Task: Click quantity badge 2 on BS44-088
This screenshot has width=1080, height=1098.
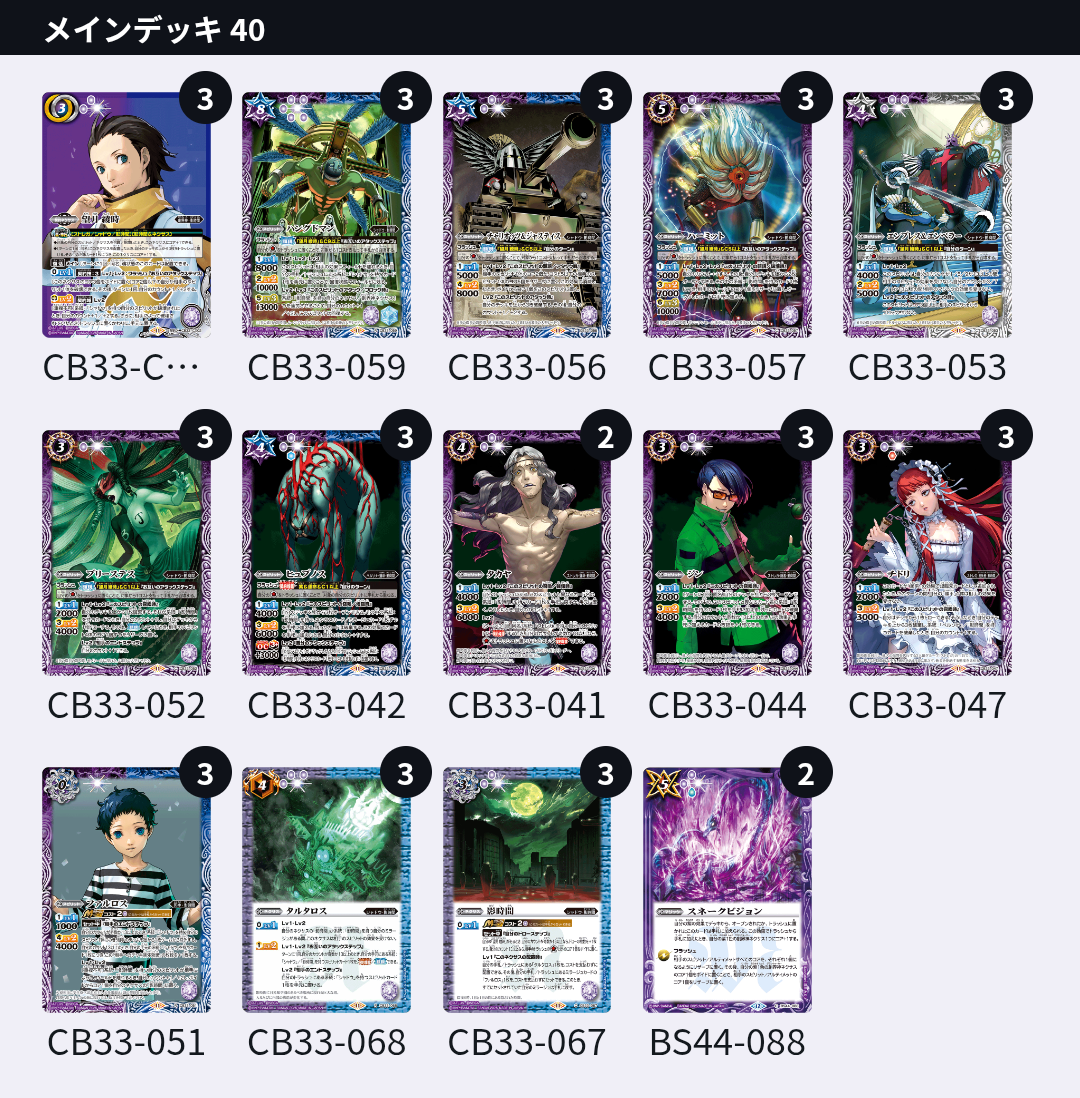Action: coord(806,773)
